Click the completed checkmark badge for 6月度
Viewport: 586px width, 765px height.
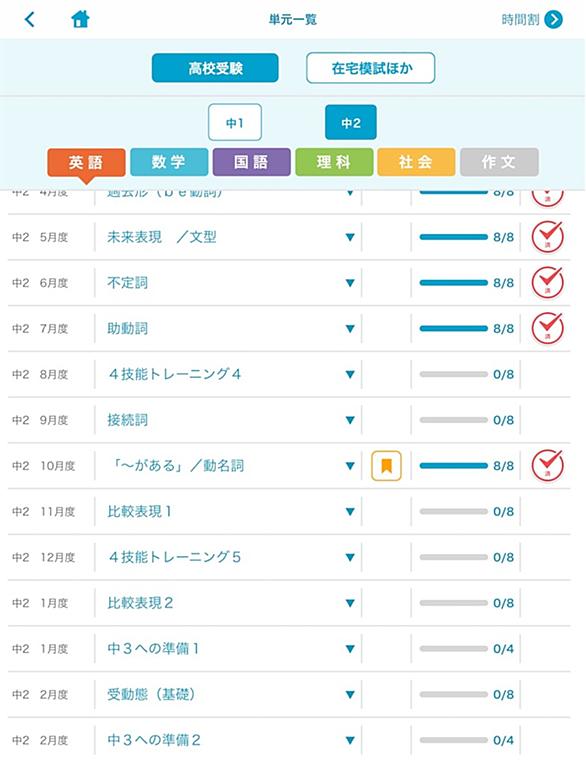point(547,283)
